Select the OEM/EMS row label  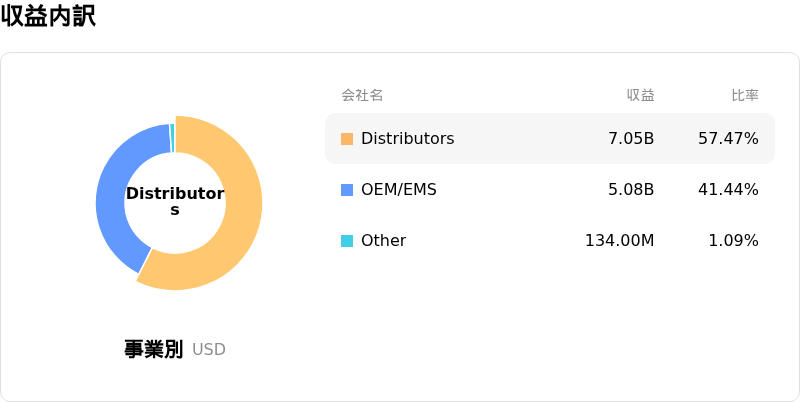point(399,190)
